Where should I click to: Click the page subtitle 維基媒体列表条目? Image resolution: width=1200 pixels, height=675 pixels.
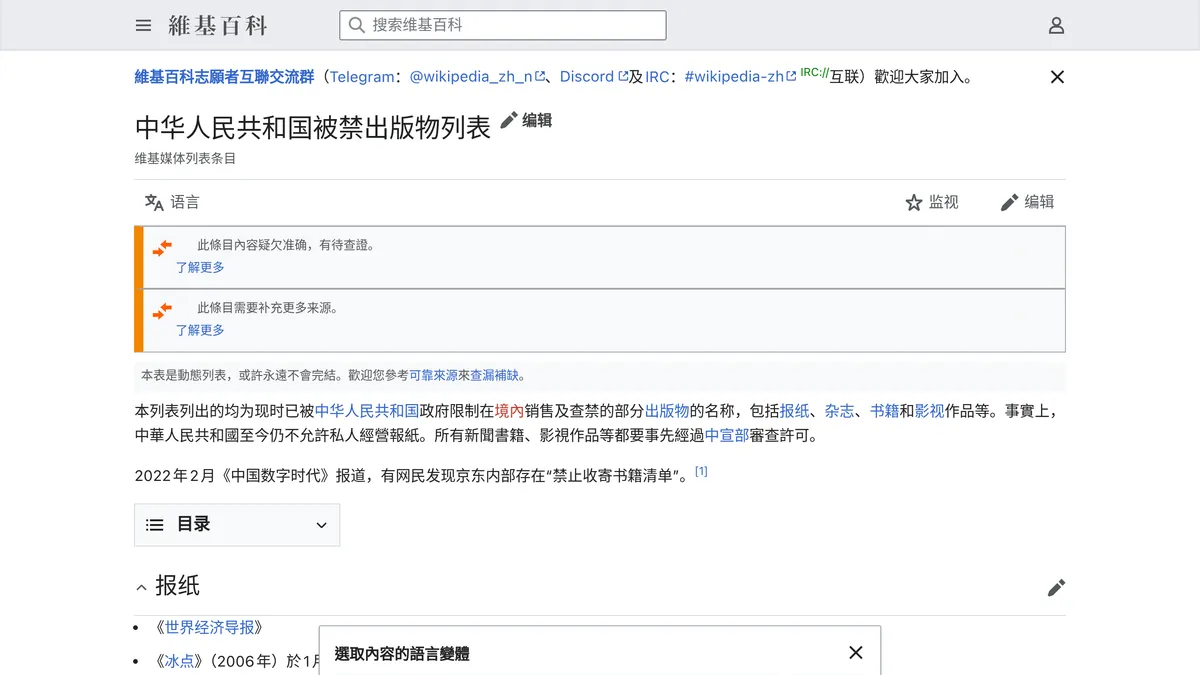[185, 158]
